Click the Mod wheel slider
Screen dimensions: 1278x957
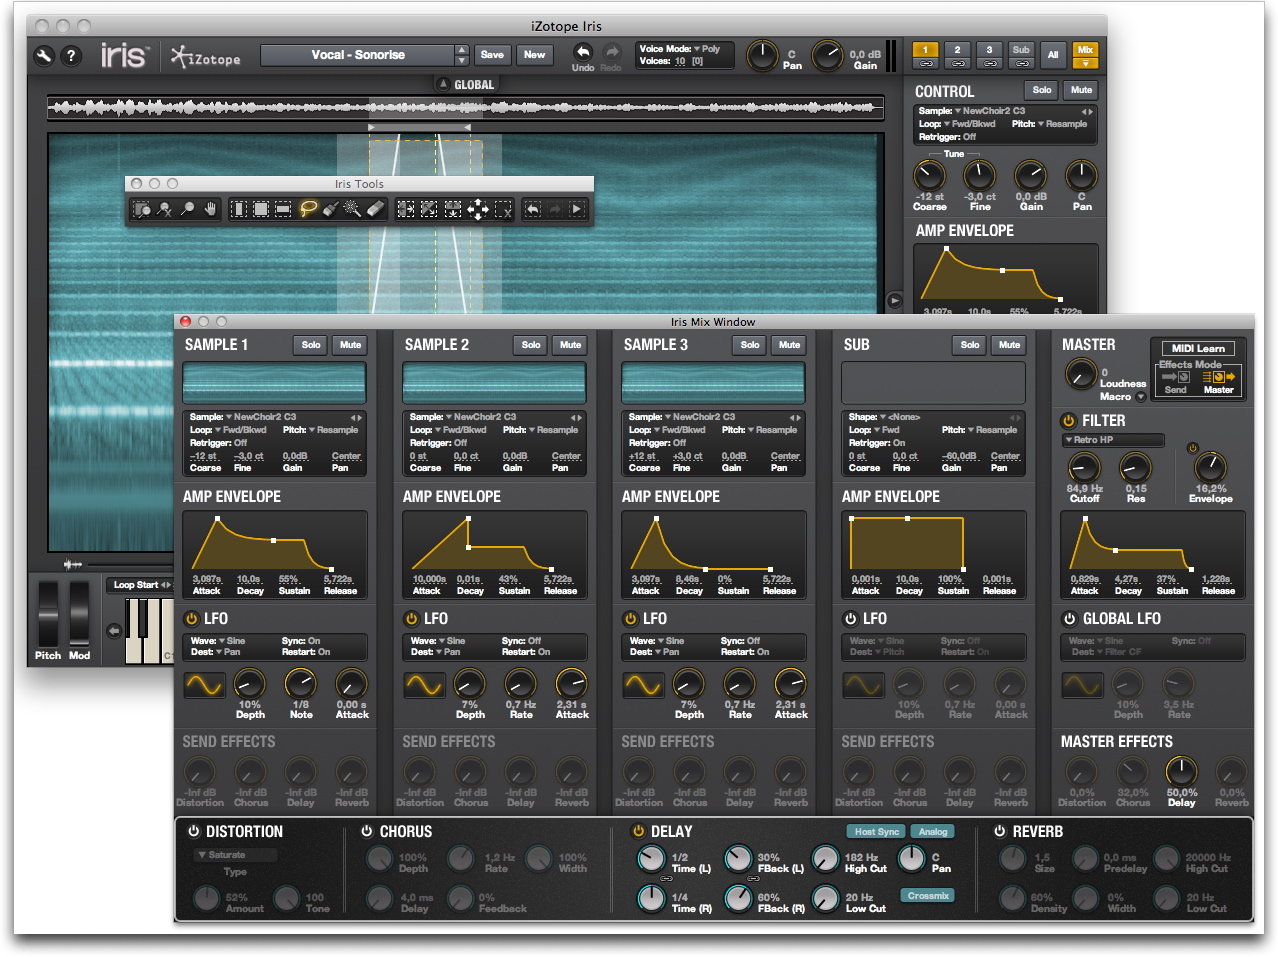(x=79, y=614)
